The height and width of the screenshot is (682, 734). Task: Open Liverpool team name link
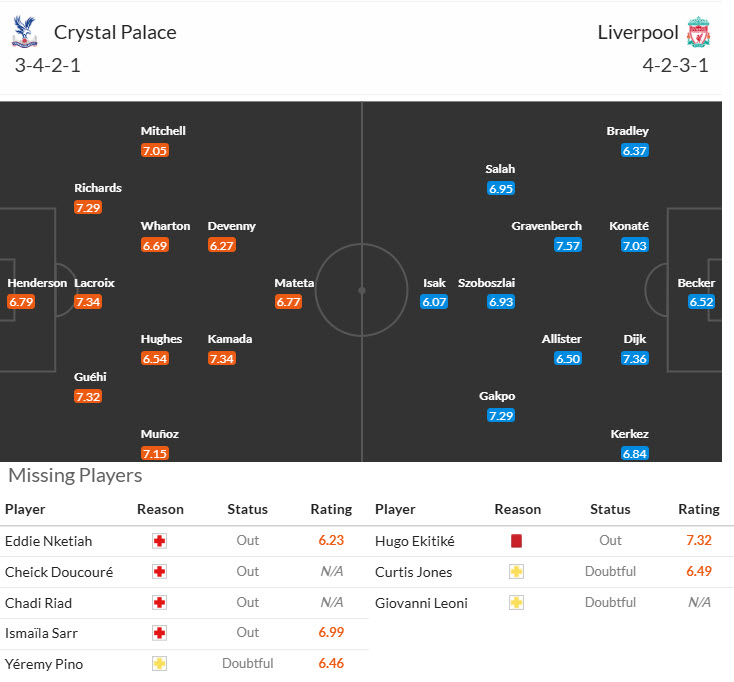(636, 33)
